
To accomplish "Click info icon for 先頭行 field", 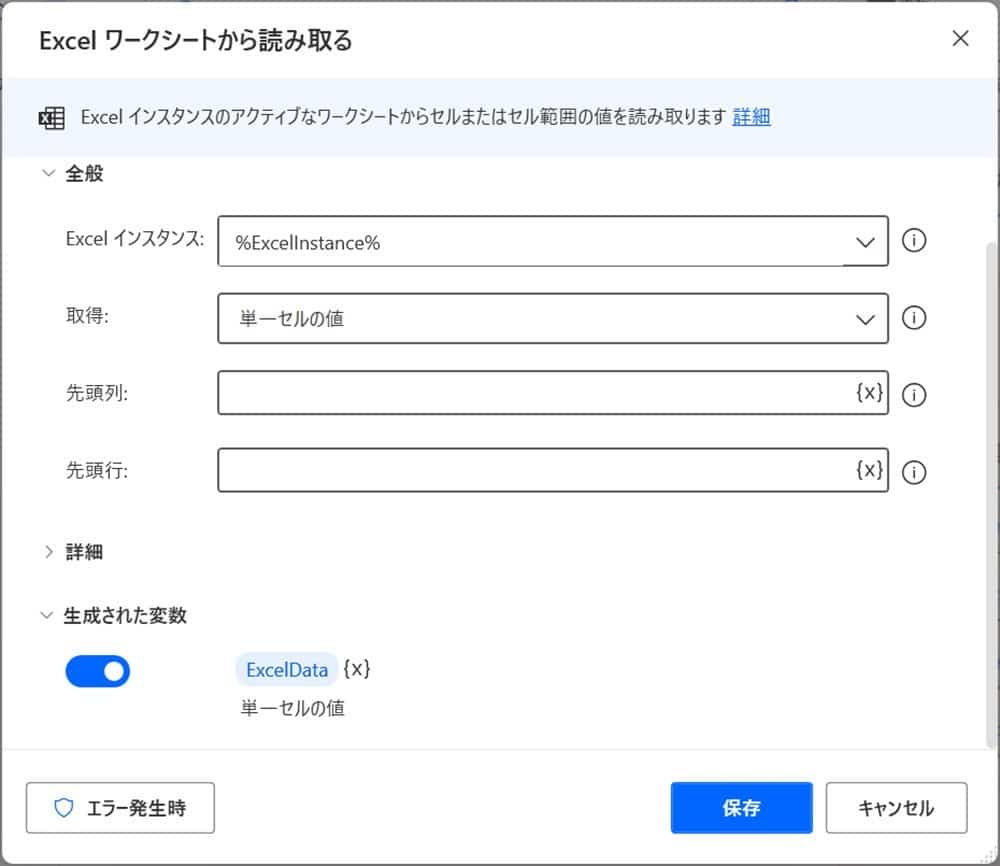I will pos(914,472).
